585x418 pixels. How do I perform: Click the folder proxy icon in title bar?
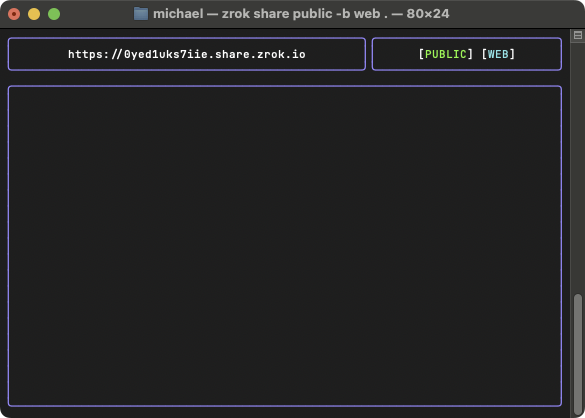click(141, 14)
